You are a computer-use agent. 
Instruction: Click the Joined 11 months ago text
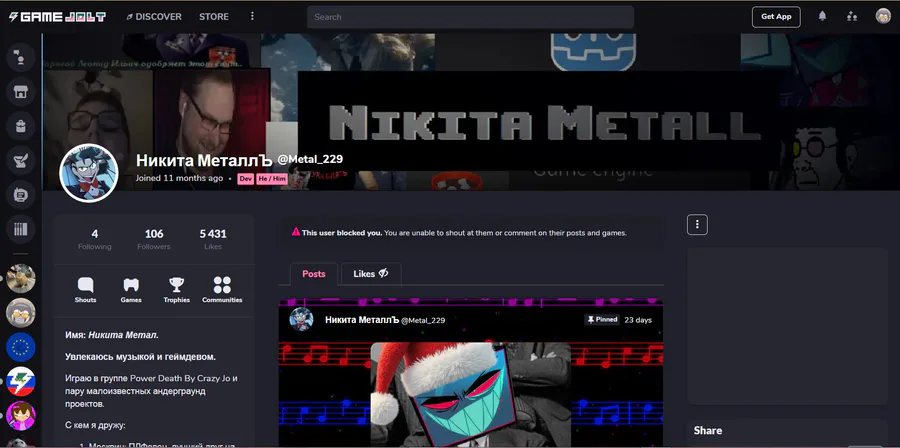coord(179,178)
